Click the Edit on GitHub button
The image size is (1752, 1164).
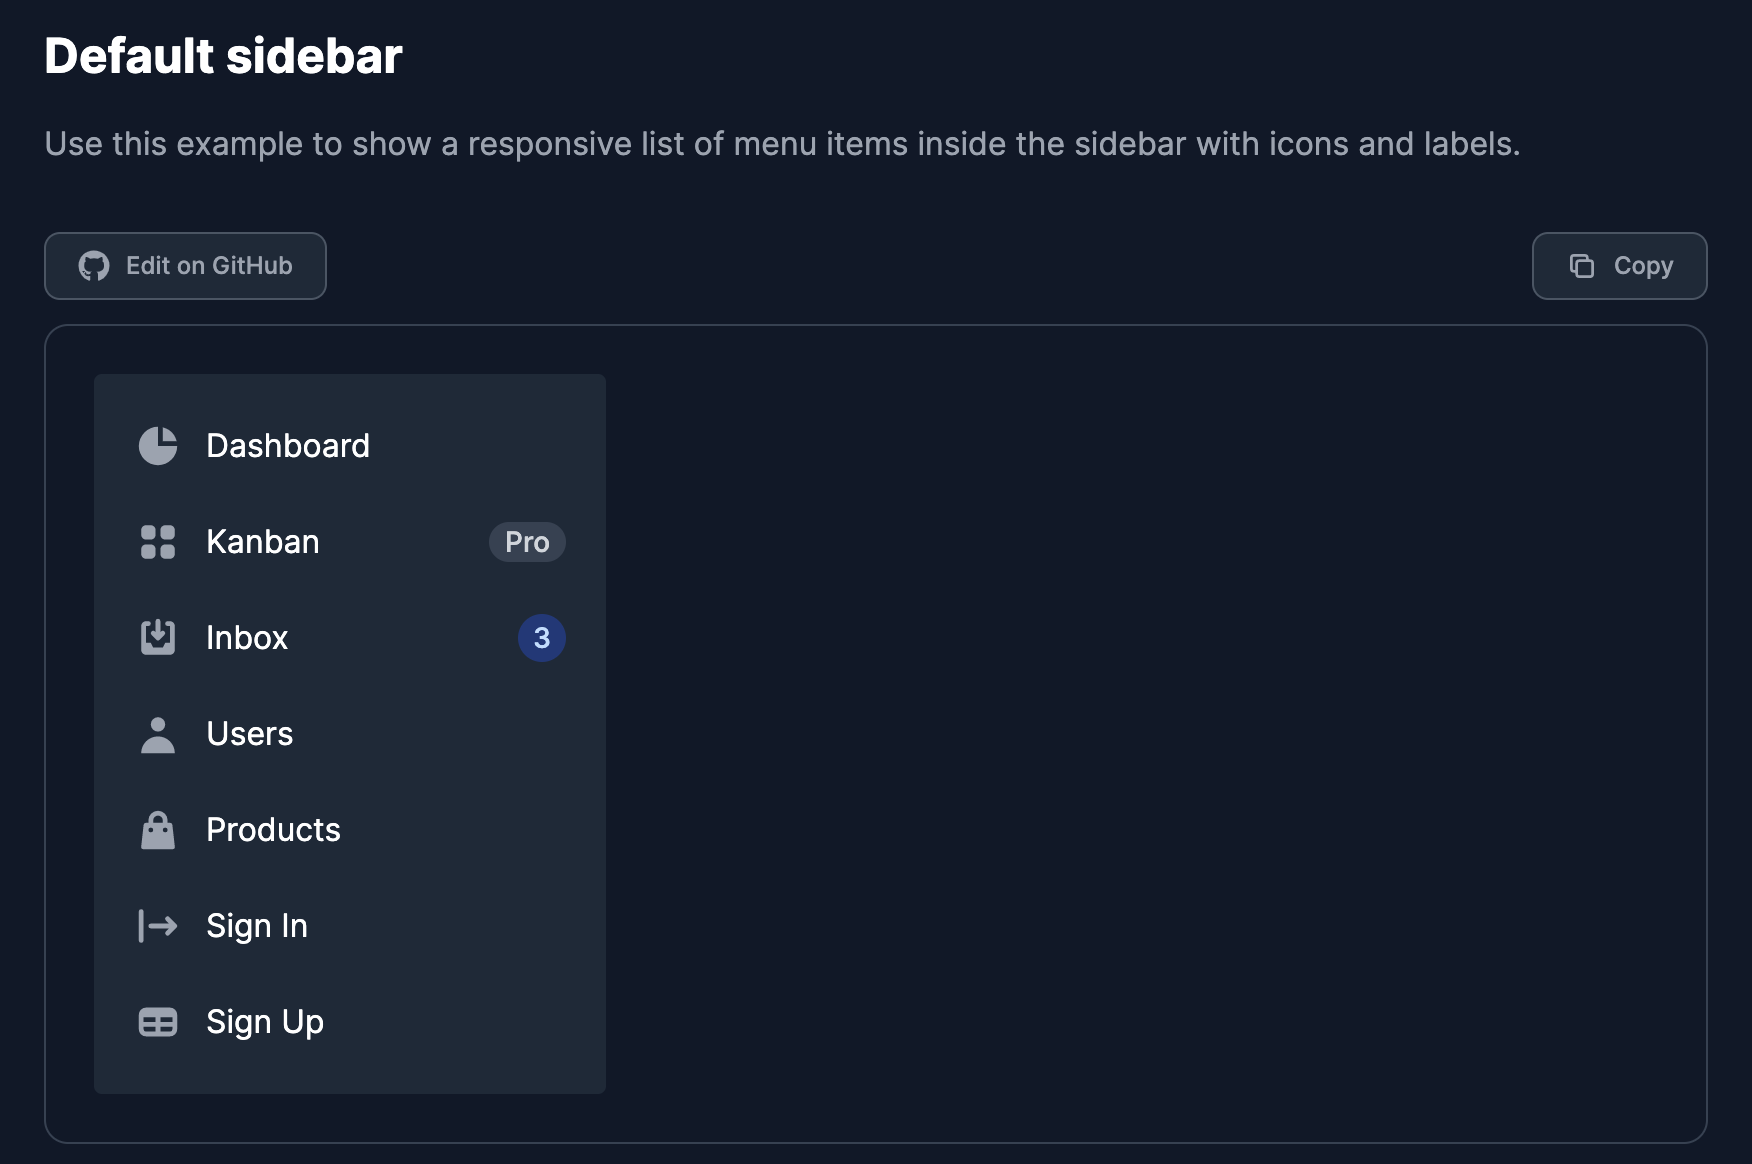185,266
